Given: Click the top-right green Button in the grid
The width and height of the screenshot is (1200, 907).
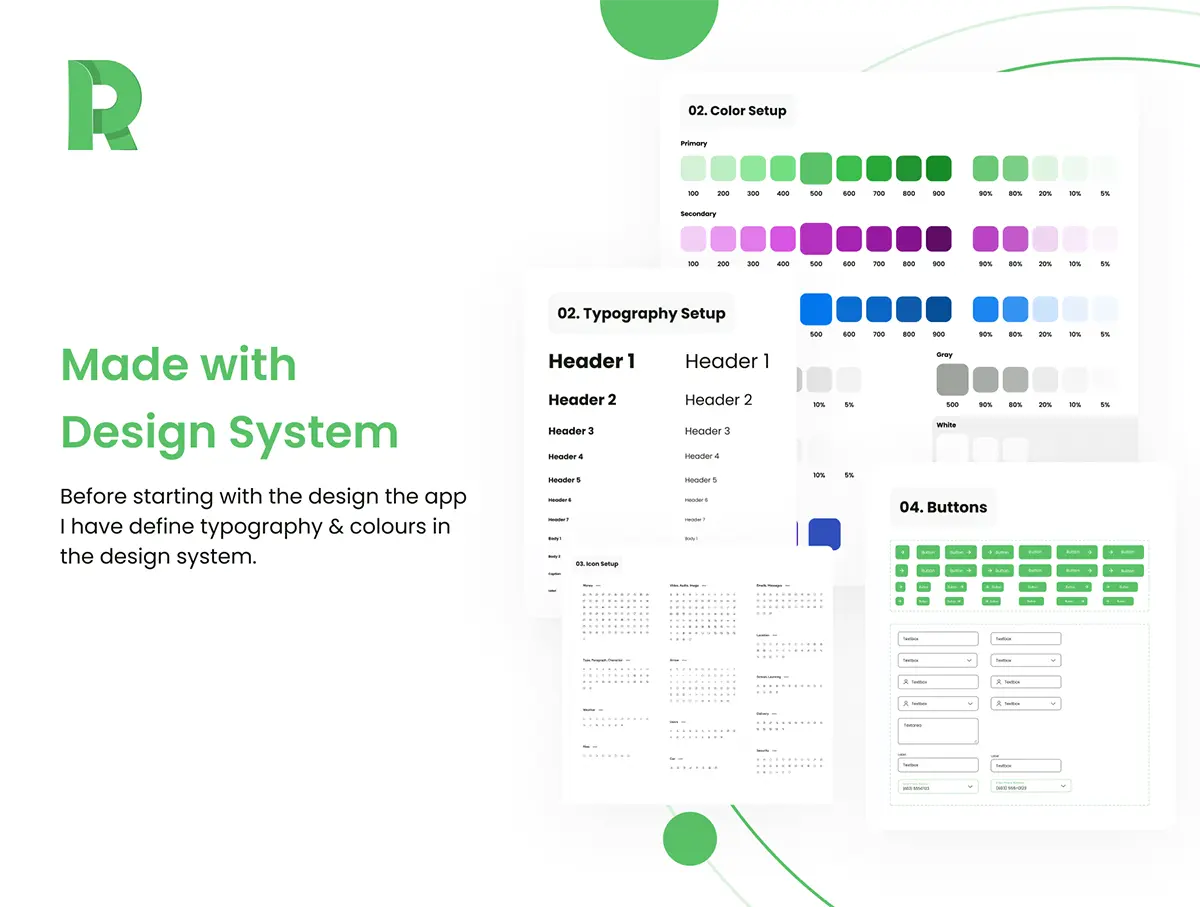Looking at the screenshot, I should coord(1123,552).
